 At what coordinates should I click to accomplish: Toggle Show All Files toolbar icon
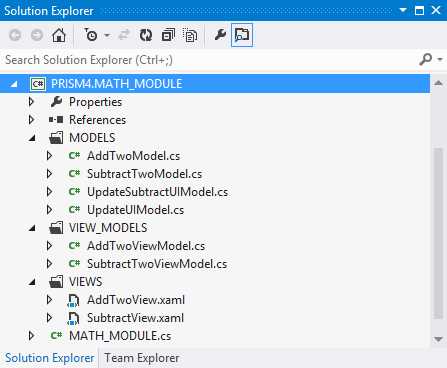190,35
